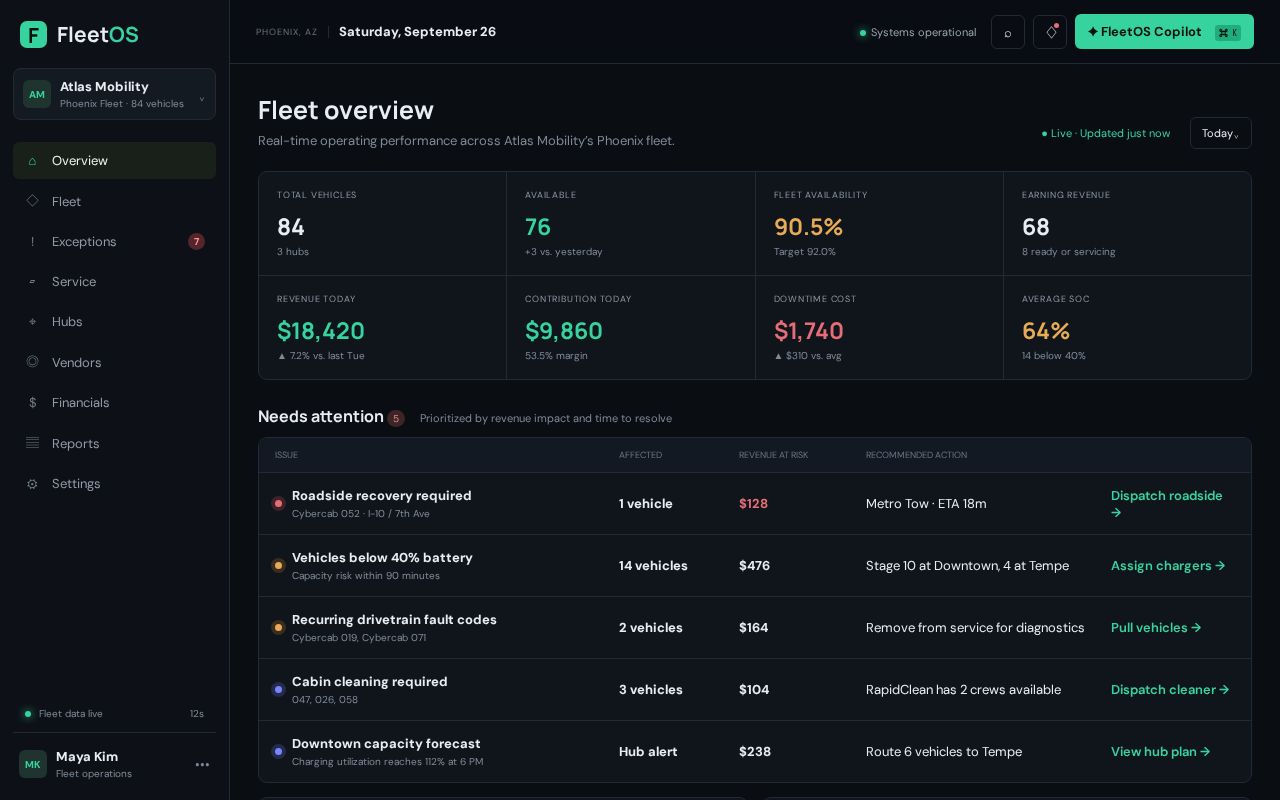Click the Downtime cost value $1,740
This screenshot has width=1280, height=800.
click(x=809, y=331)
